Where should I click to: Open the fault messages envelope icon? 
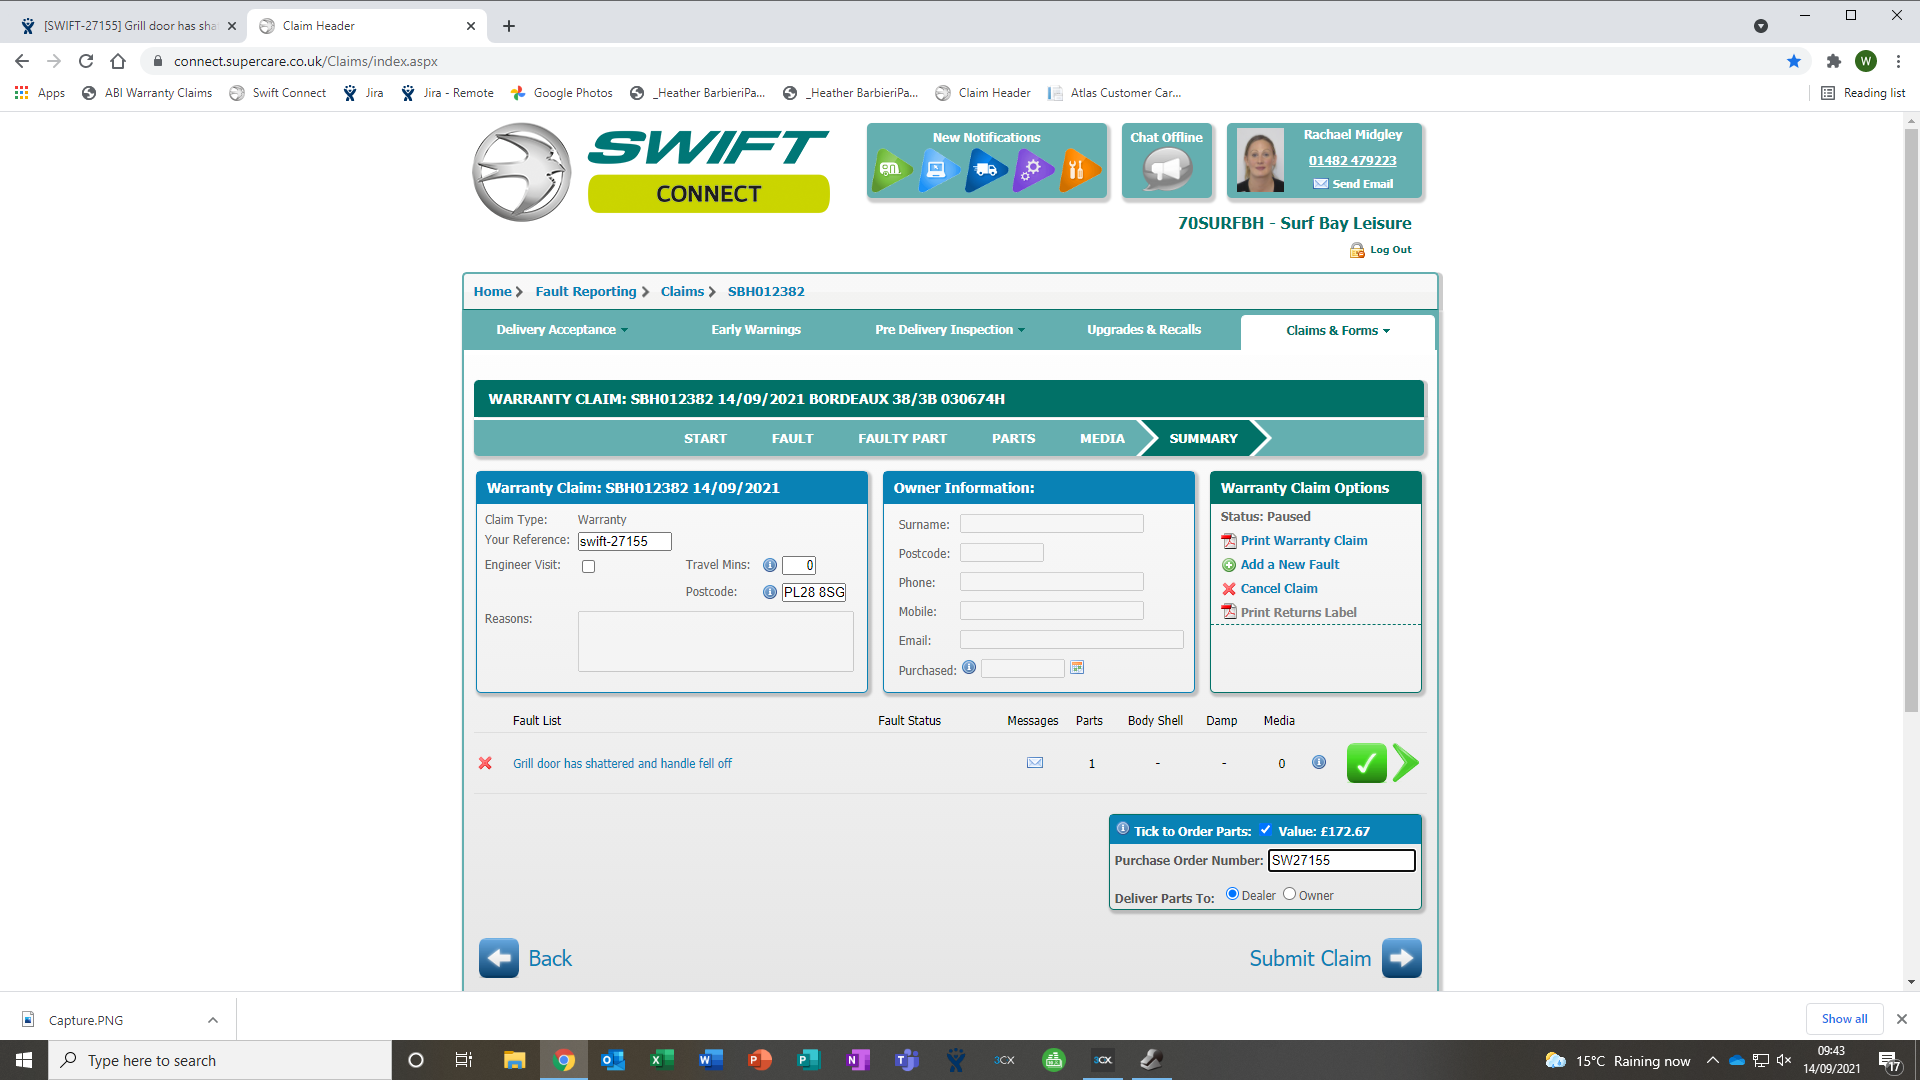(x=1035, y=763)
